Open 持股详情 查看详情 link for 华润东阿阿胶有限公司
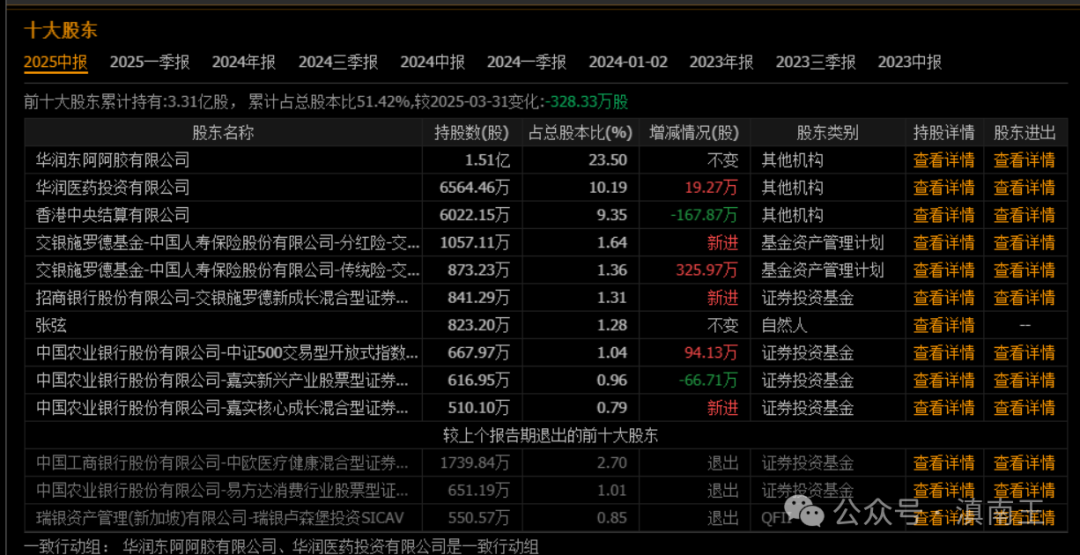 pos(944,160)
